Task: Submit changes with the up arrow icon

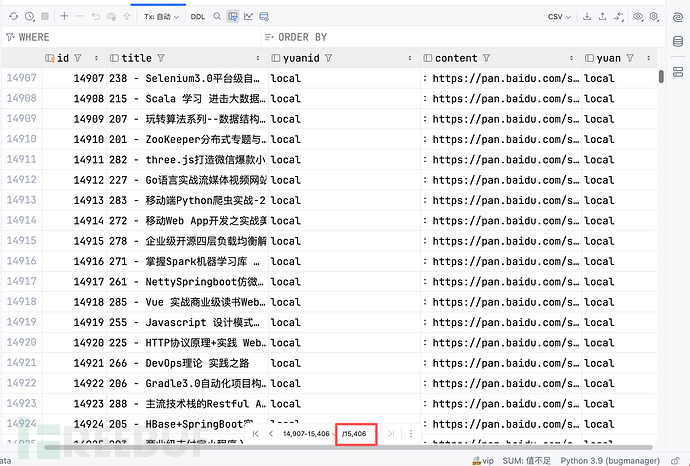Action: click(x=127, y=16)
